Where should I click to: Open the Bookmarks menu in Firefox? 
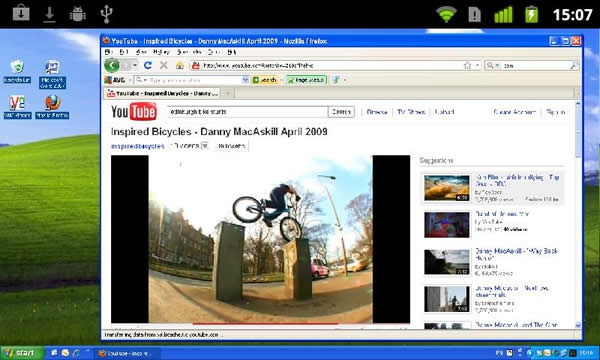(x=189, y=52)
